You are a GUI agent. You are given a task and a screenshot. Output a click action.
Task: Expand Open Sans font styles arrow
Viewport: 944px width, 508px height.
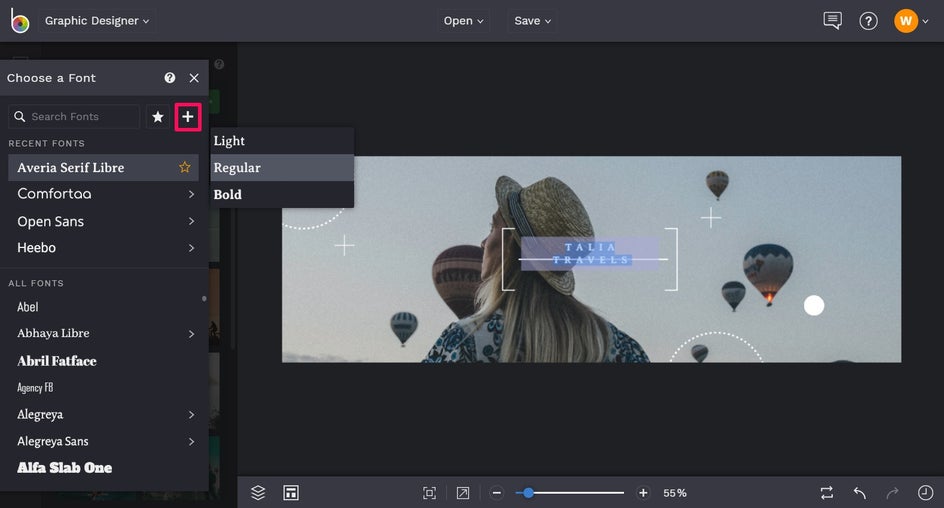tap(191, 221)
